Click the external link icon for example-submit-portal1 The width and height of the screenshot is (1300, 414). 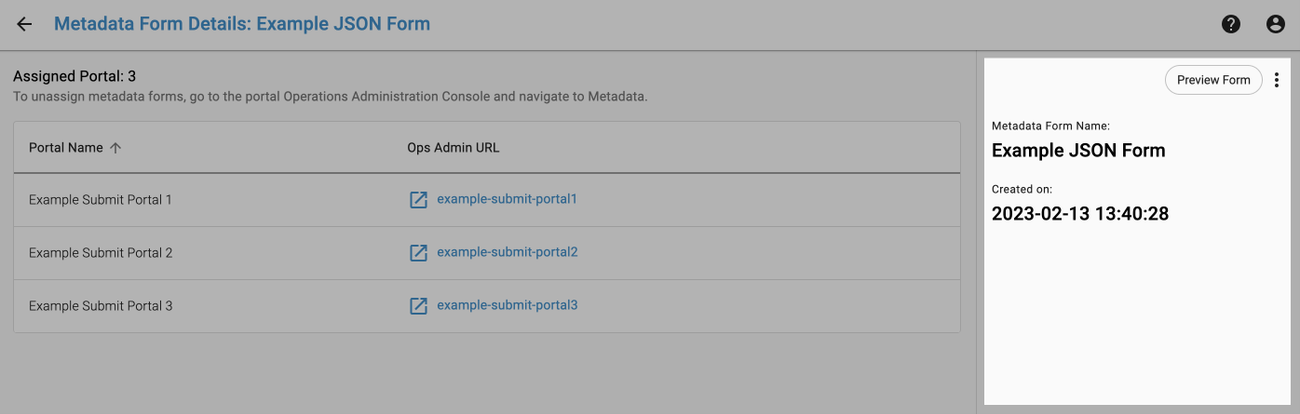(x=419, y=200)
